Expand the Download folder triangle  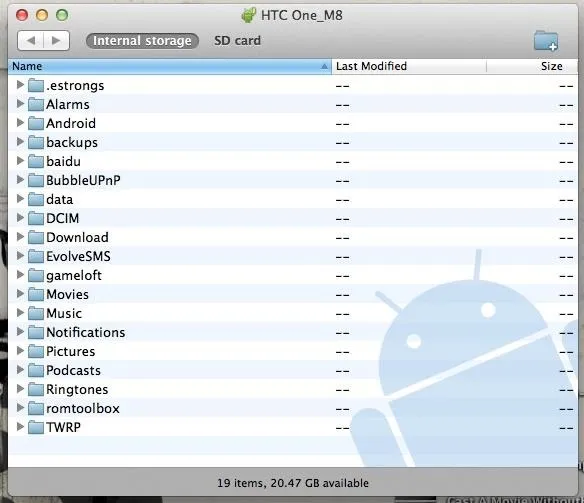[x=20, y=237]
